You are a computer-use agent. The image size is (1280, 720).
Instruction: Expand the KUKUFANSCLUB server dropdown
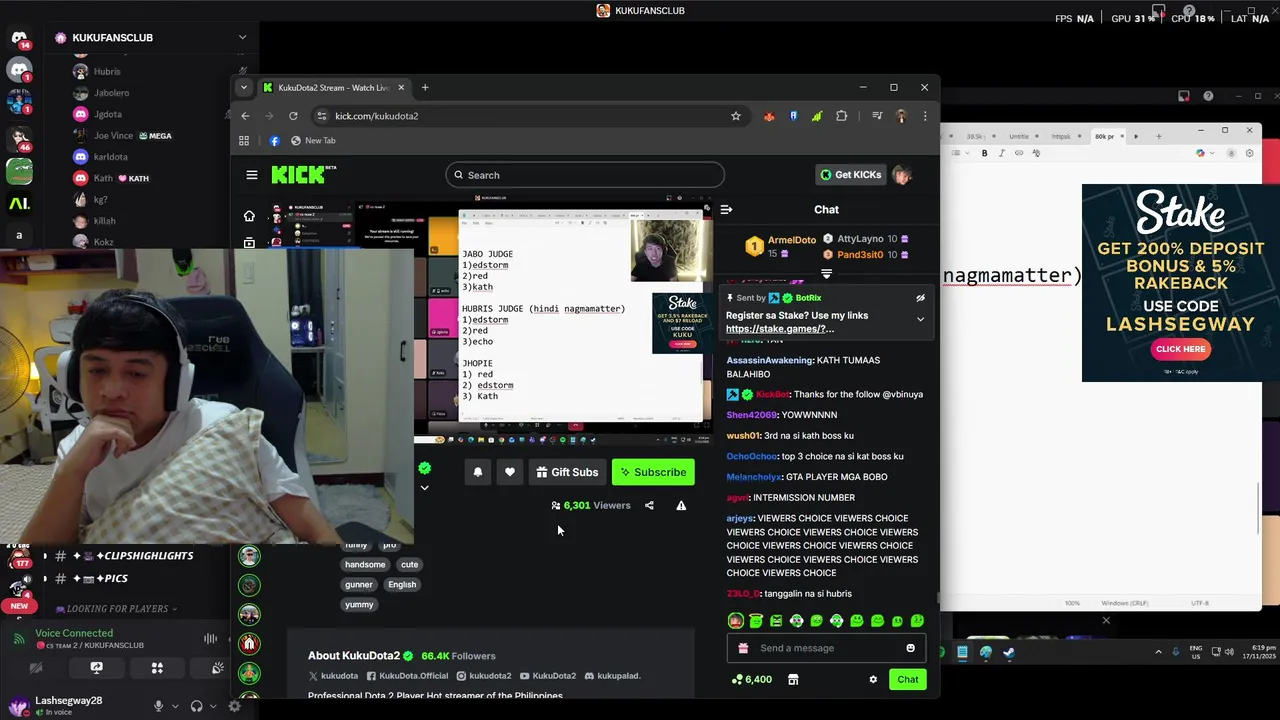pyautogui.click(x=242, y=38)
